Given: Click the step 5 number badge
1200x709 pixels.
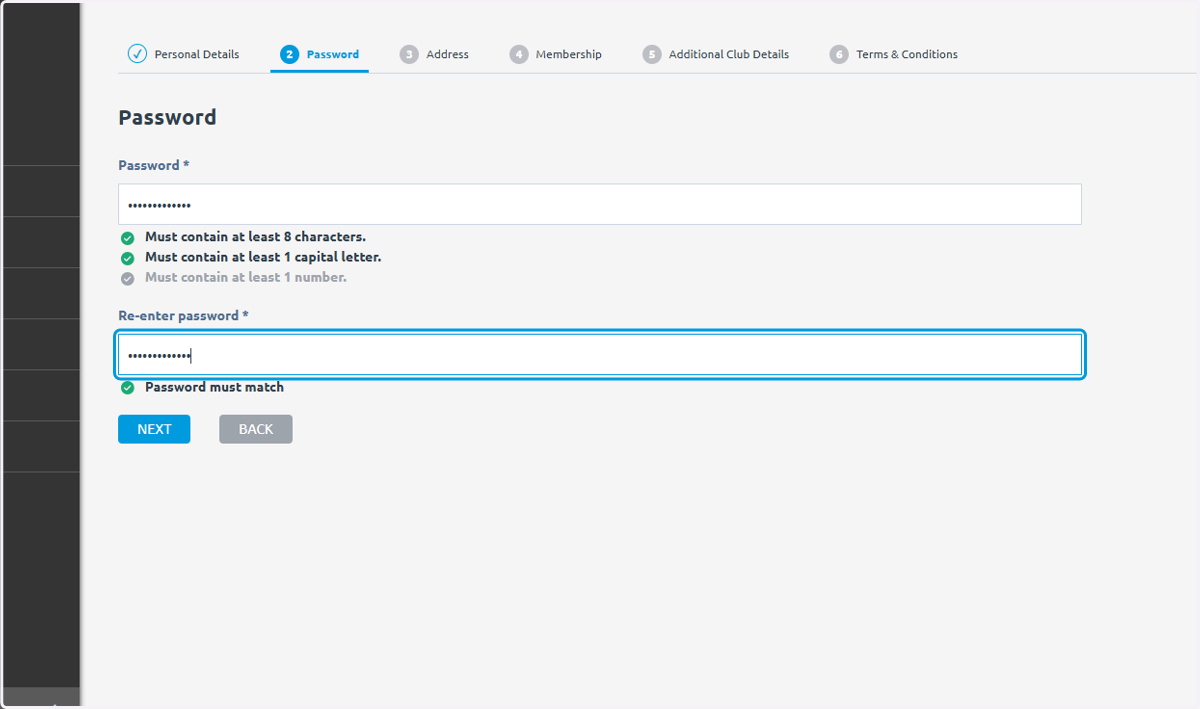Looking at the screenshot, I should (652, 54).
